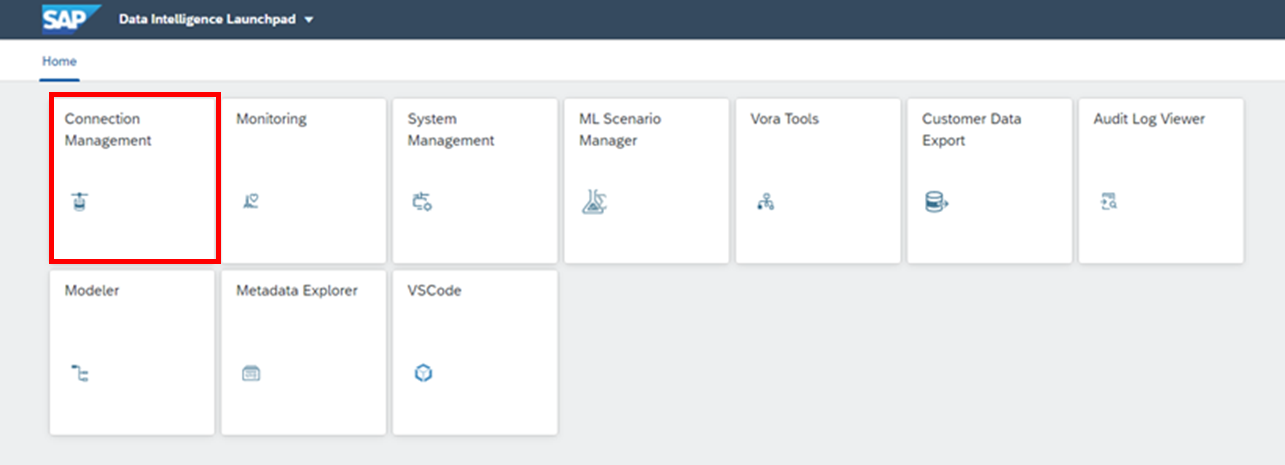
Task: Click the VSCode hexagon icon
Action: coord(423,373)
